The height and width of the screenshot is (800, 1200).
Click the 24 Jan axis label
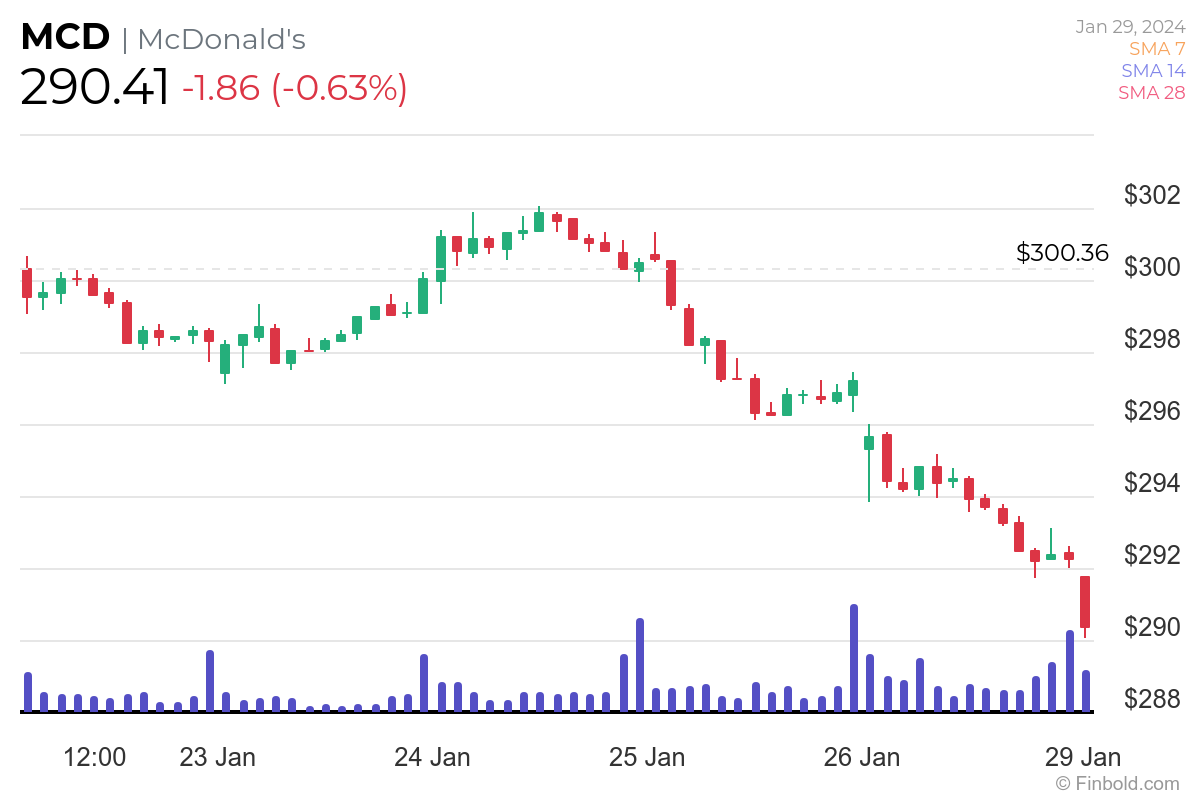434,757
